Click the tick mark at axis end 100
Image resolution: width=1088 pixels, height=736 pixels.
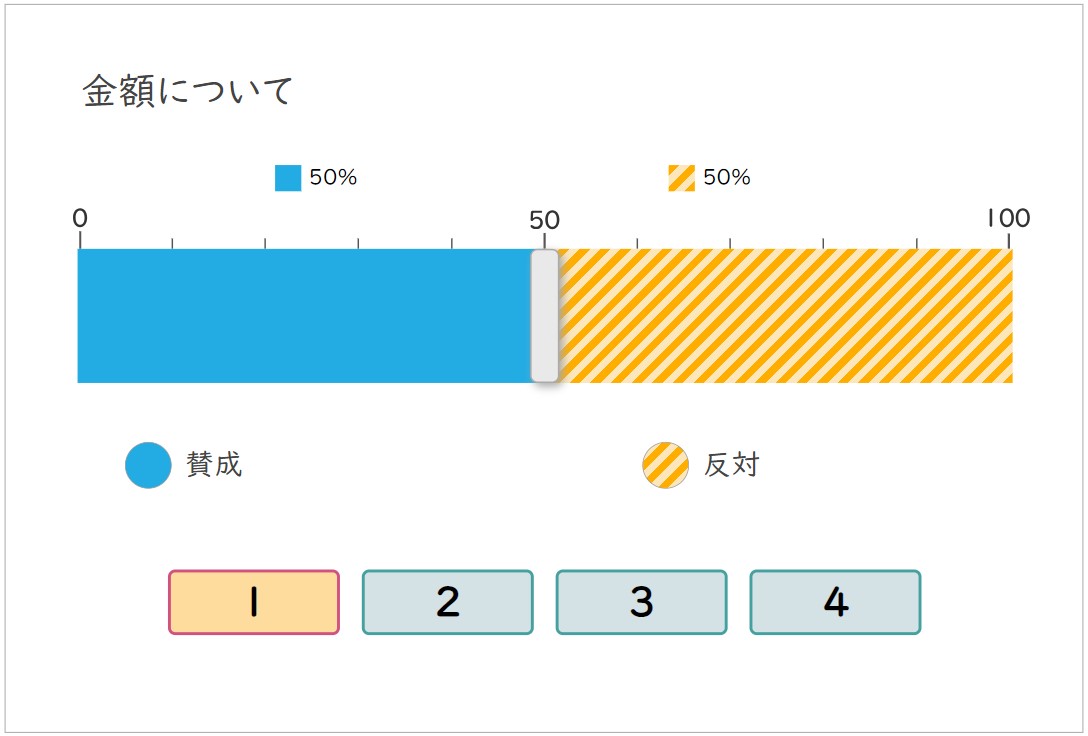pos(1009,240)
